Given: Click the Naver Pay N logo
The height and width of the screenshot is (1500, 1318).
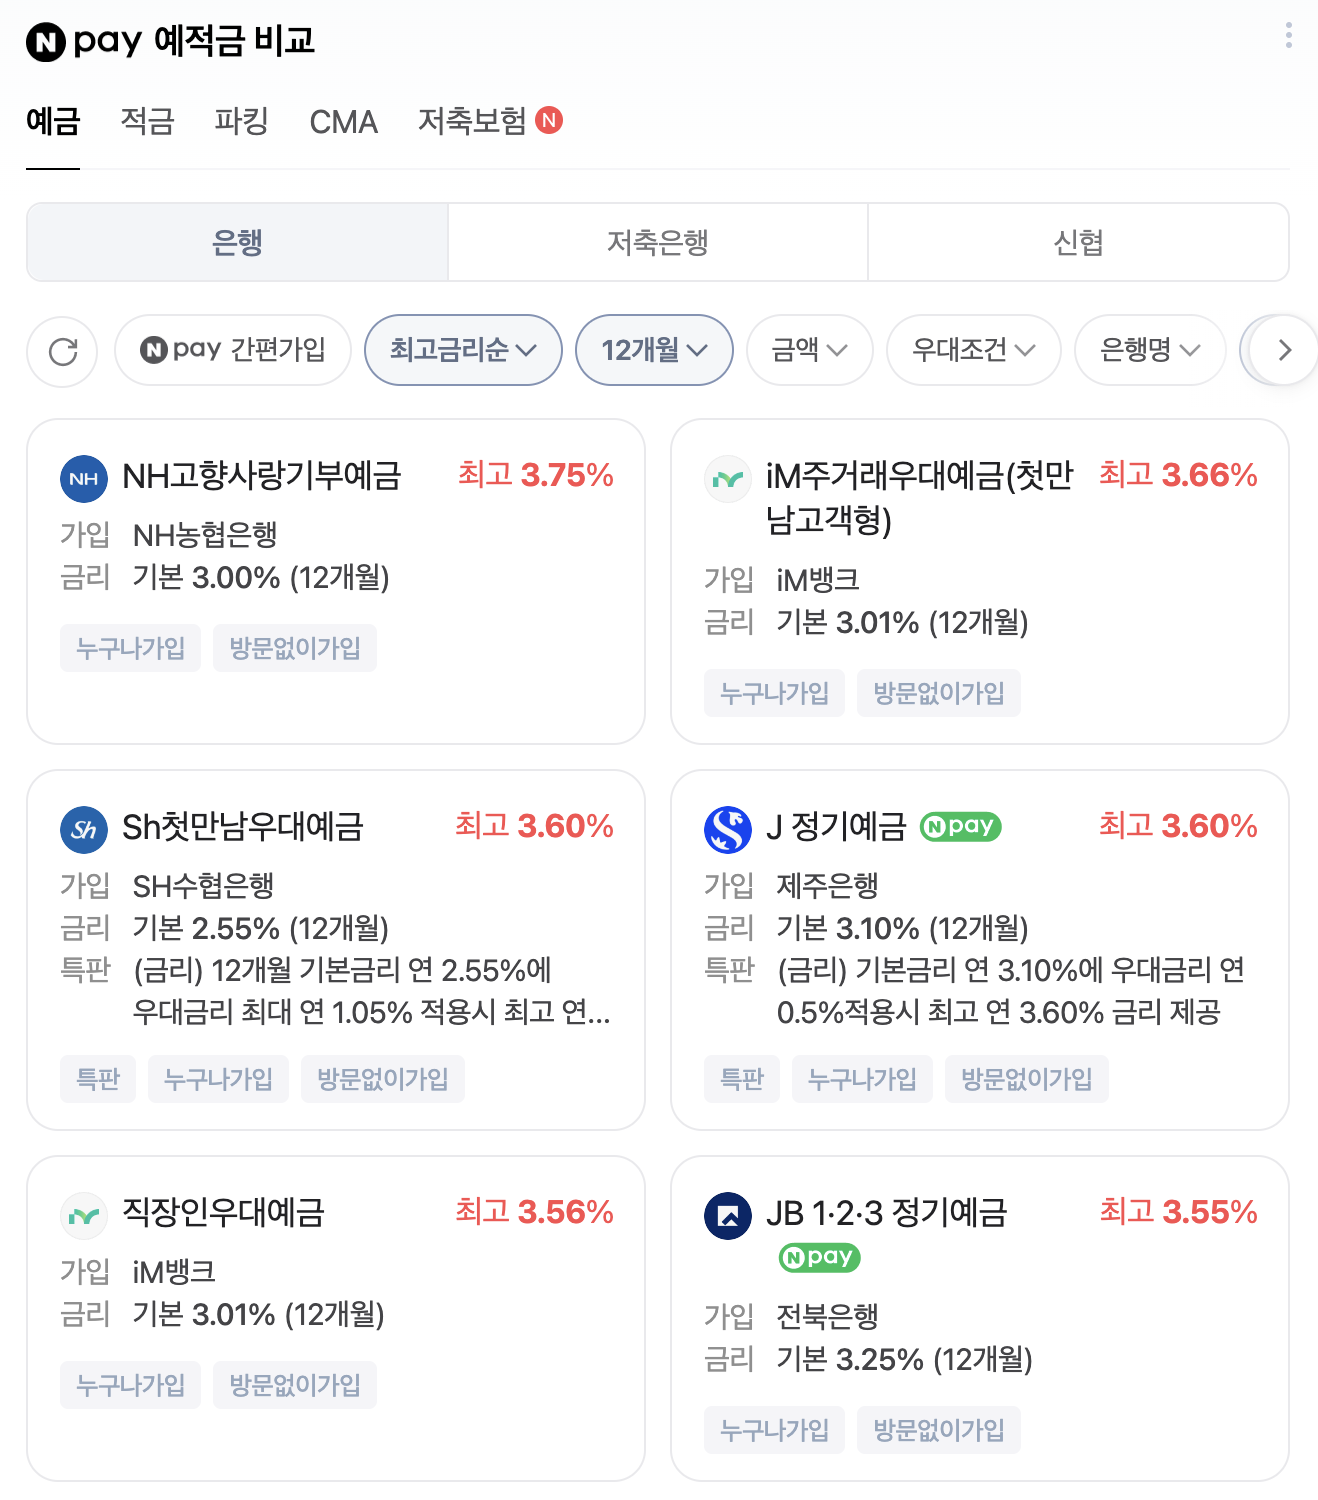Looking at the screenshot, I should coord(46,42).
